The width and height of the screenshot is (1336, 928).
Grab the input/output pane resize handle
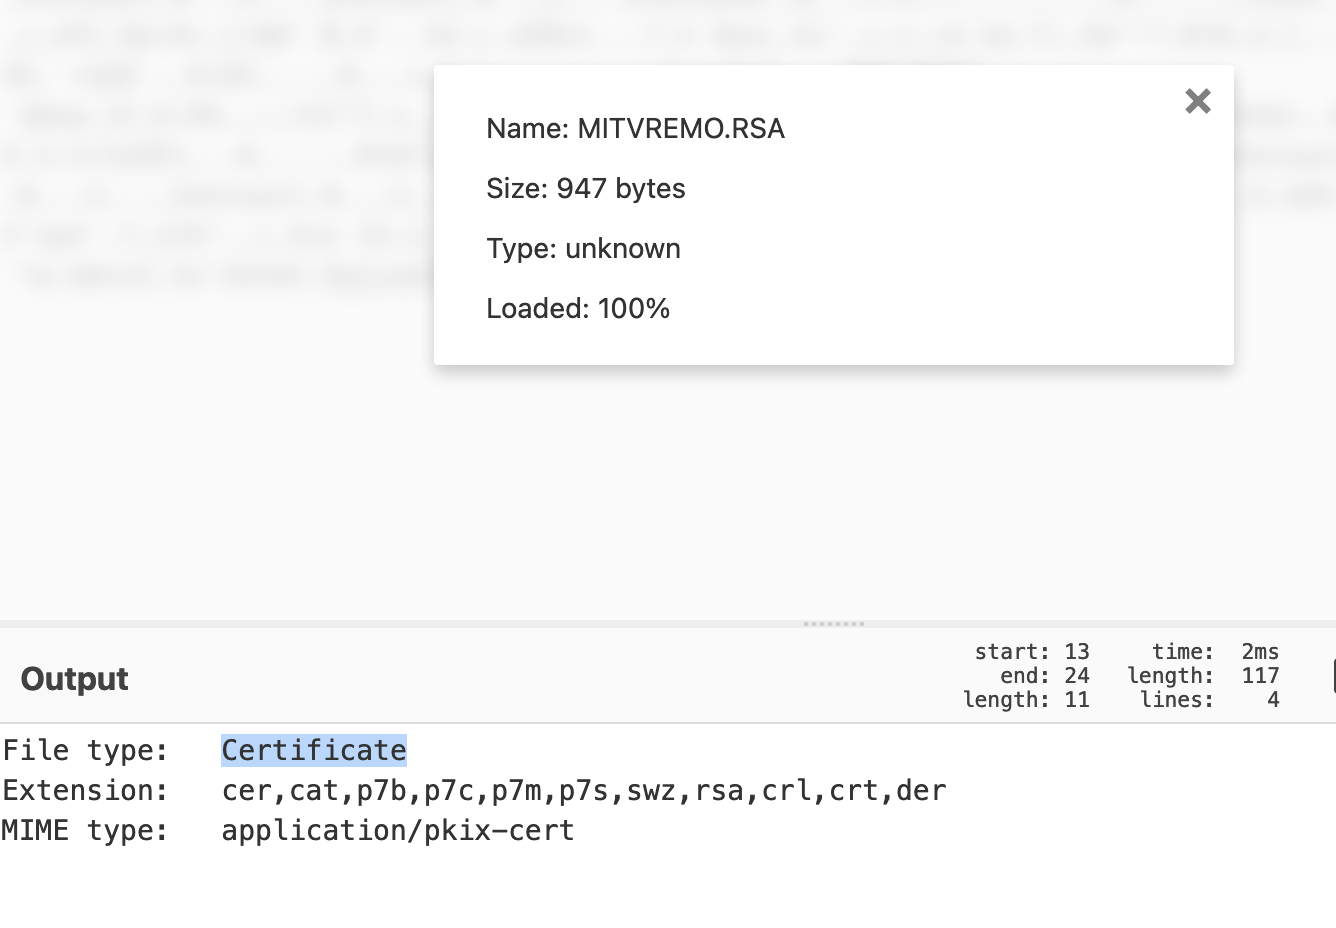click(833, 624)
